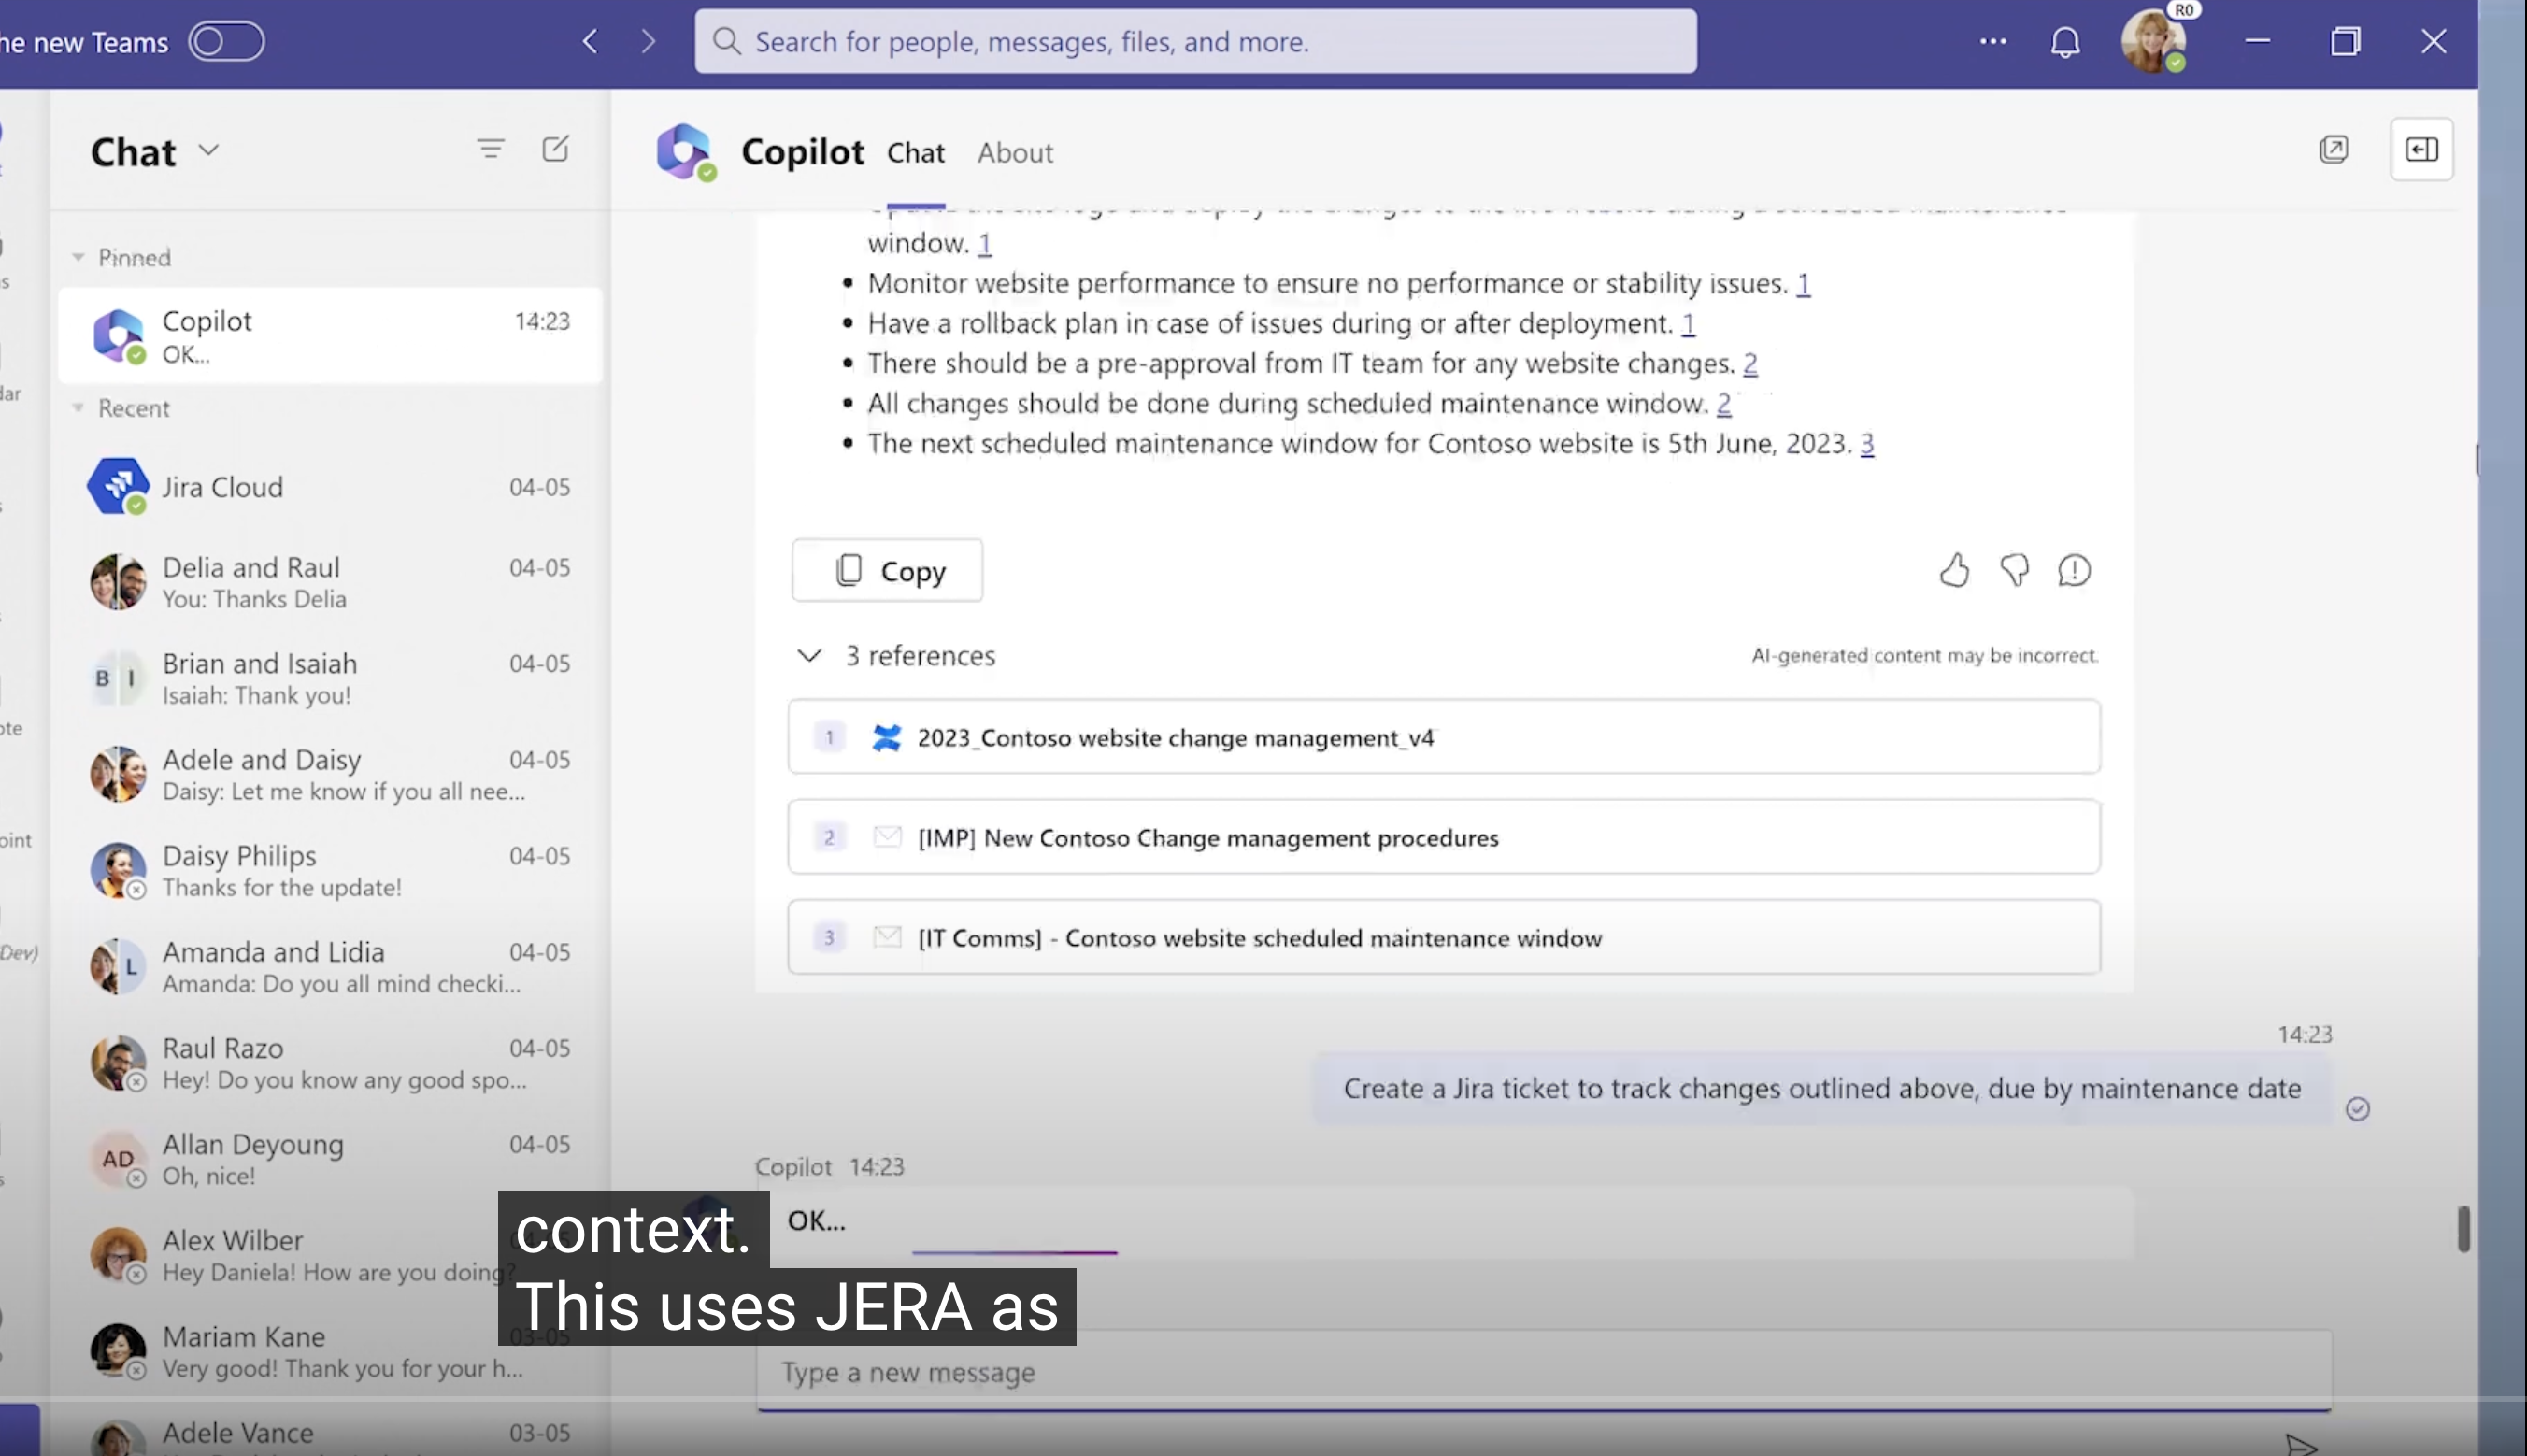Collapse the Pinned section
Viewport: 2527px width, 1456px height.
pos(78,258)
